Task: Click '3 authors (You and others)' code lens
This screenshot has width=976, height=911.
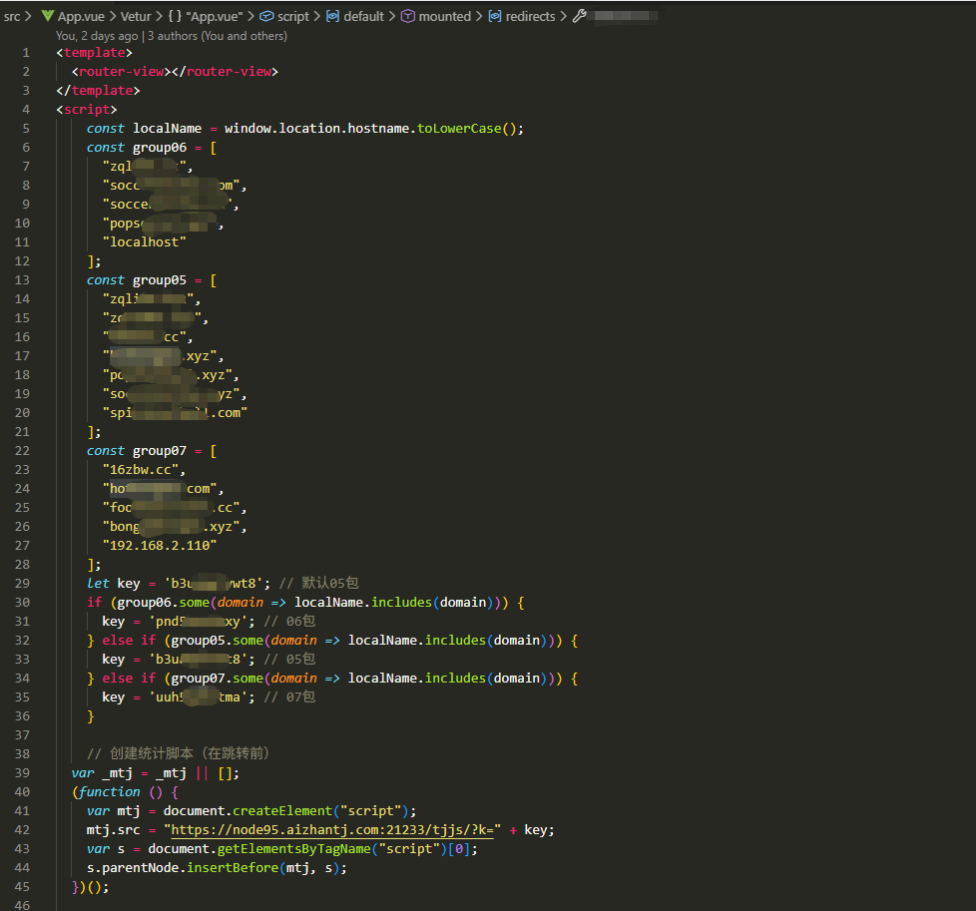Action: pyautogui.click(x=217, y=36)
